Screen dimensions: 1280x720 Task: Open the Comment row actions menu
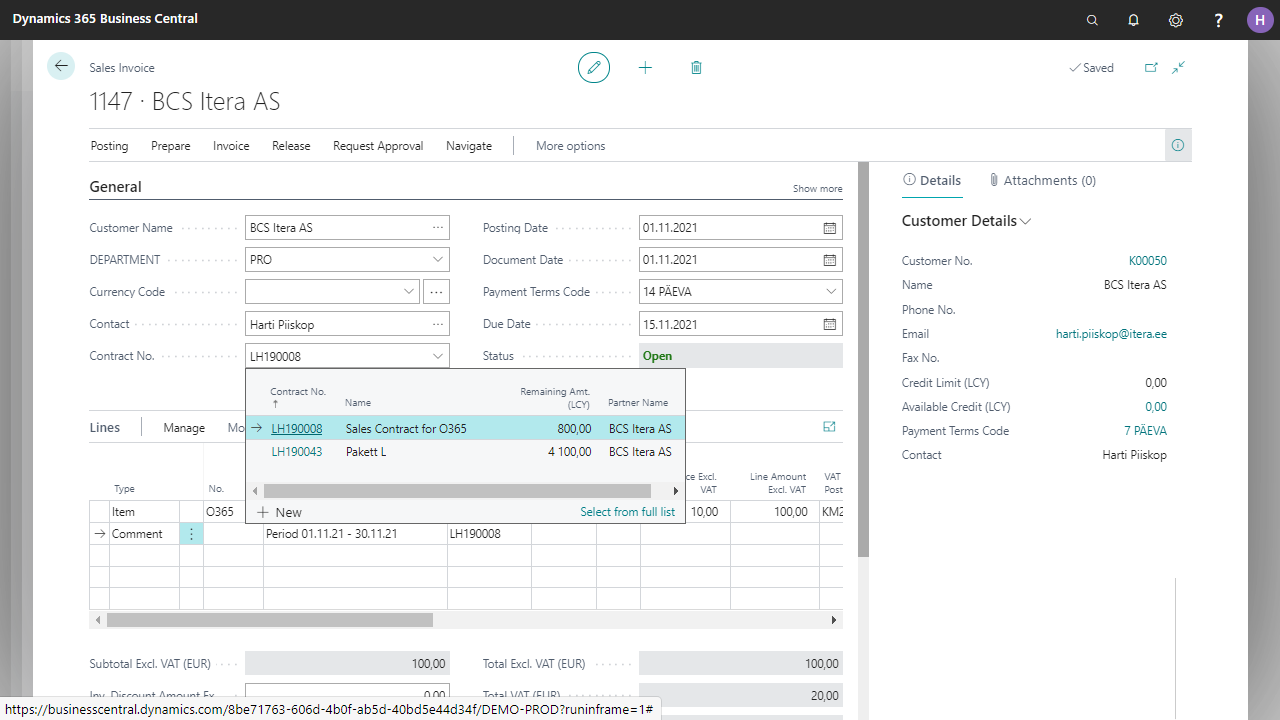click(x=191, y=534)
